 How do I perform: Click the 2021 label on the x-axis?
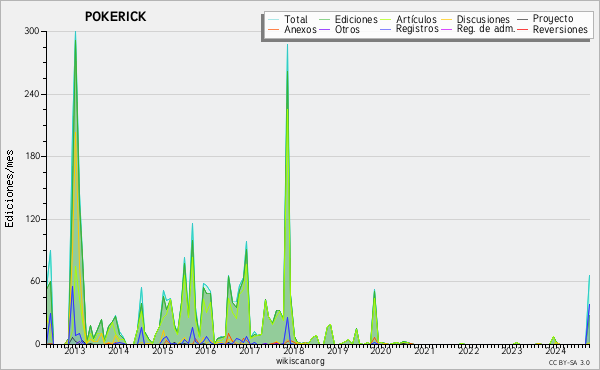click(424, 350)
